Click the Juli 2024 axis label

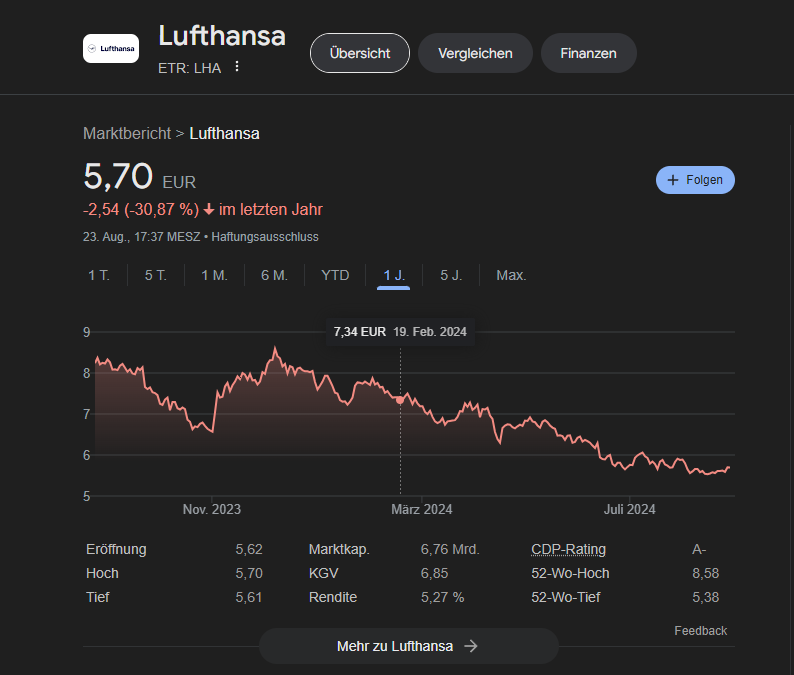pos(629,509)
